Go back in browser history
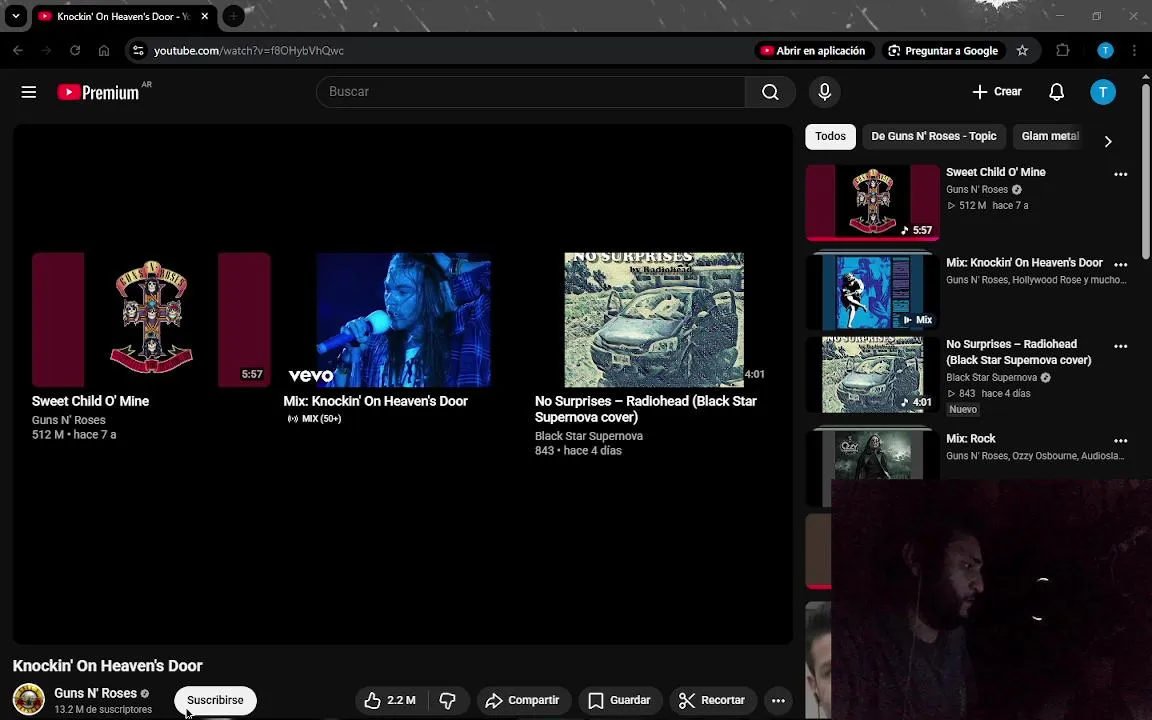 [18, 51]
